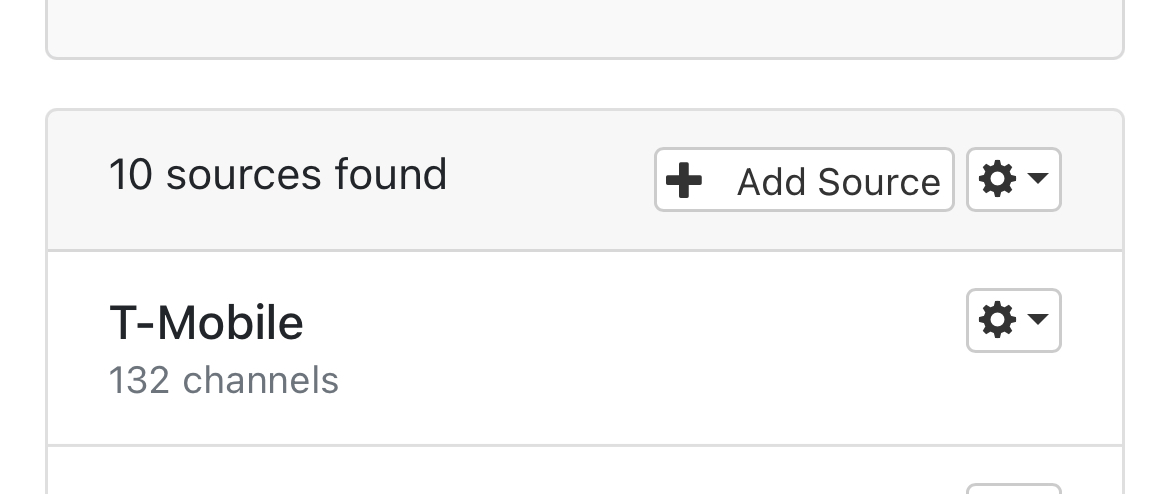This screenshot has width=1170, height=494.
Task: Click the divider line below the T-Mobile row
Action: point(584,445)
